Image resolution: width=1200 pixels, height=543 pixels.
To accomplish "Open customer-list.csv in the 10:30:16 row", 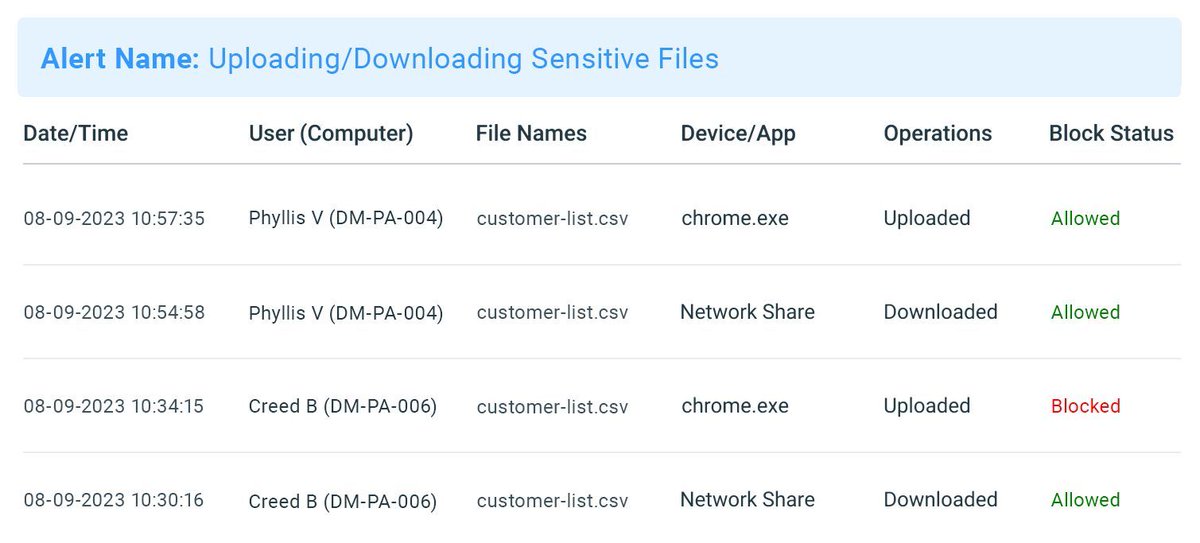I will (x=552, y=500).
